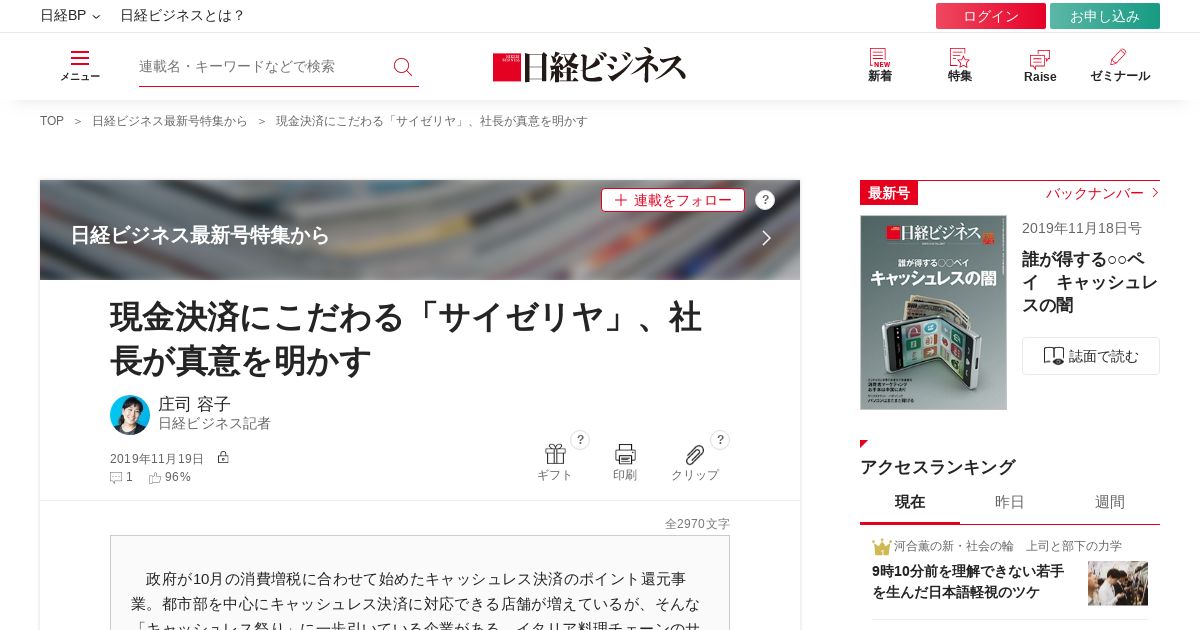This screenshot has width=1200, height=630.
Task: Go to TOP breadcrumb
Action: [x=52, y=121]
